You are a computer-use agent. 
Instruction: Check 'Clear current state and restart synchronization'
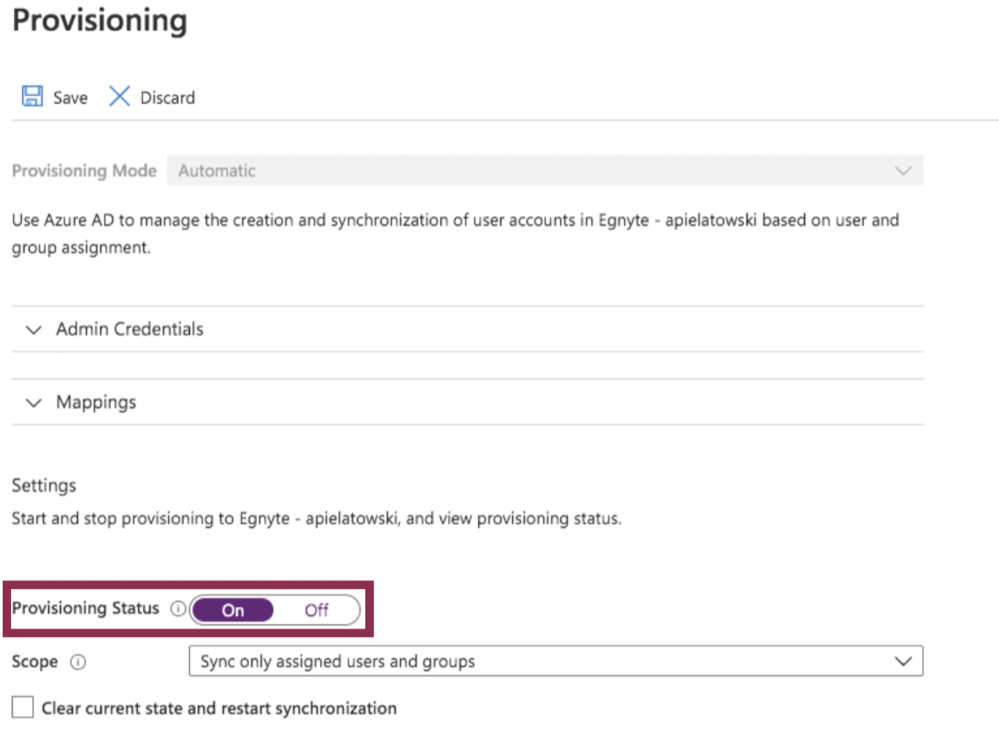pos(21,708)
